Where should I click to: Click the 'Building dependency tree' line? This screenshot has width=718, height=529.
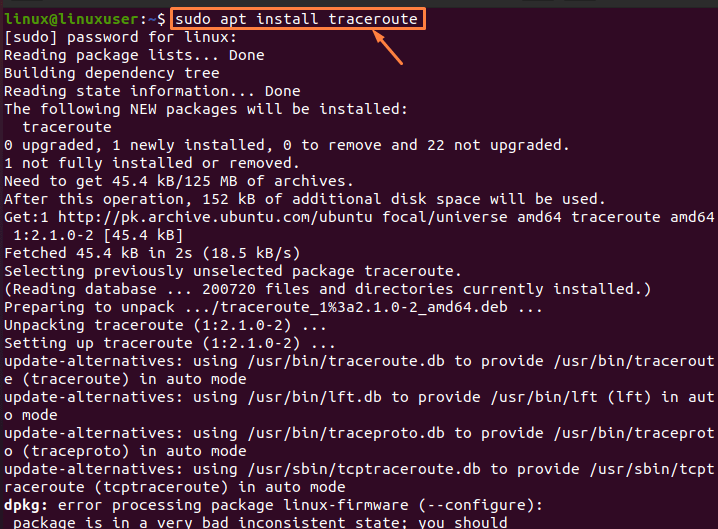(x=112, y=73)
